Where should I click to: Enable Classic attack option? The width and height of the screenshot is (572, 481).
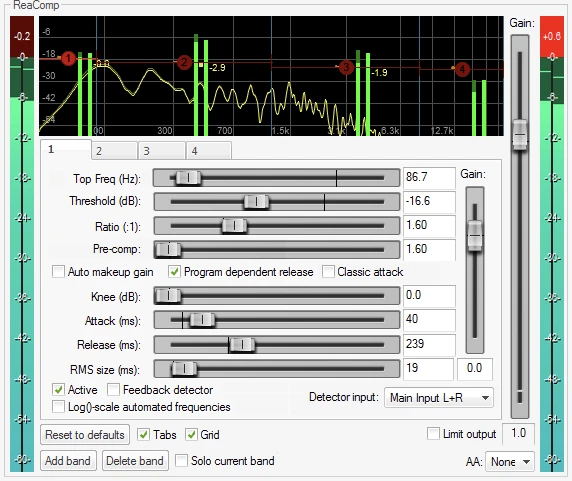tap(328, 272)
